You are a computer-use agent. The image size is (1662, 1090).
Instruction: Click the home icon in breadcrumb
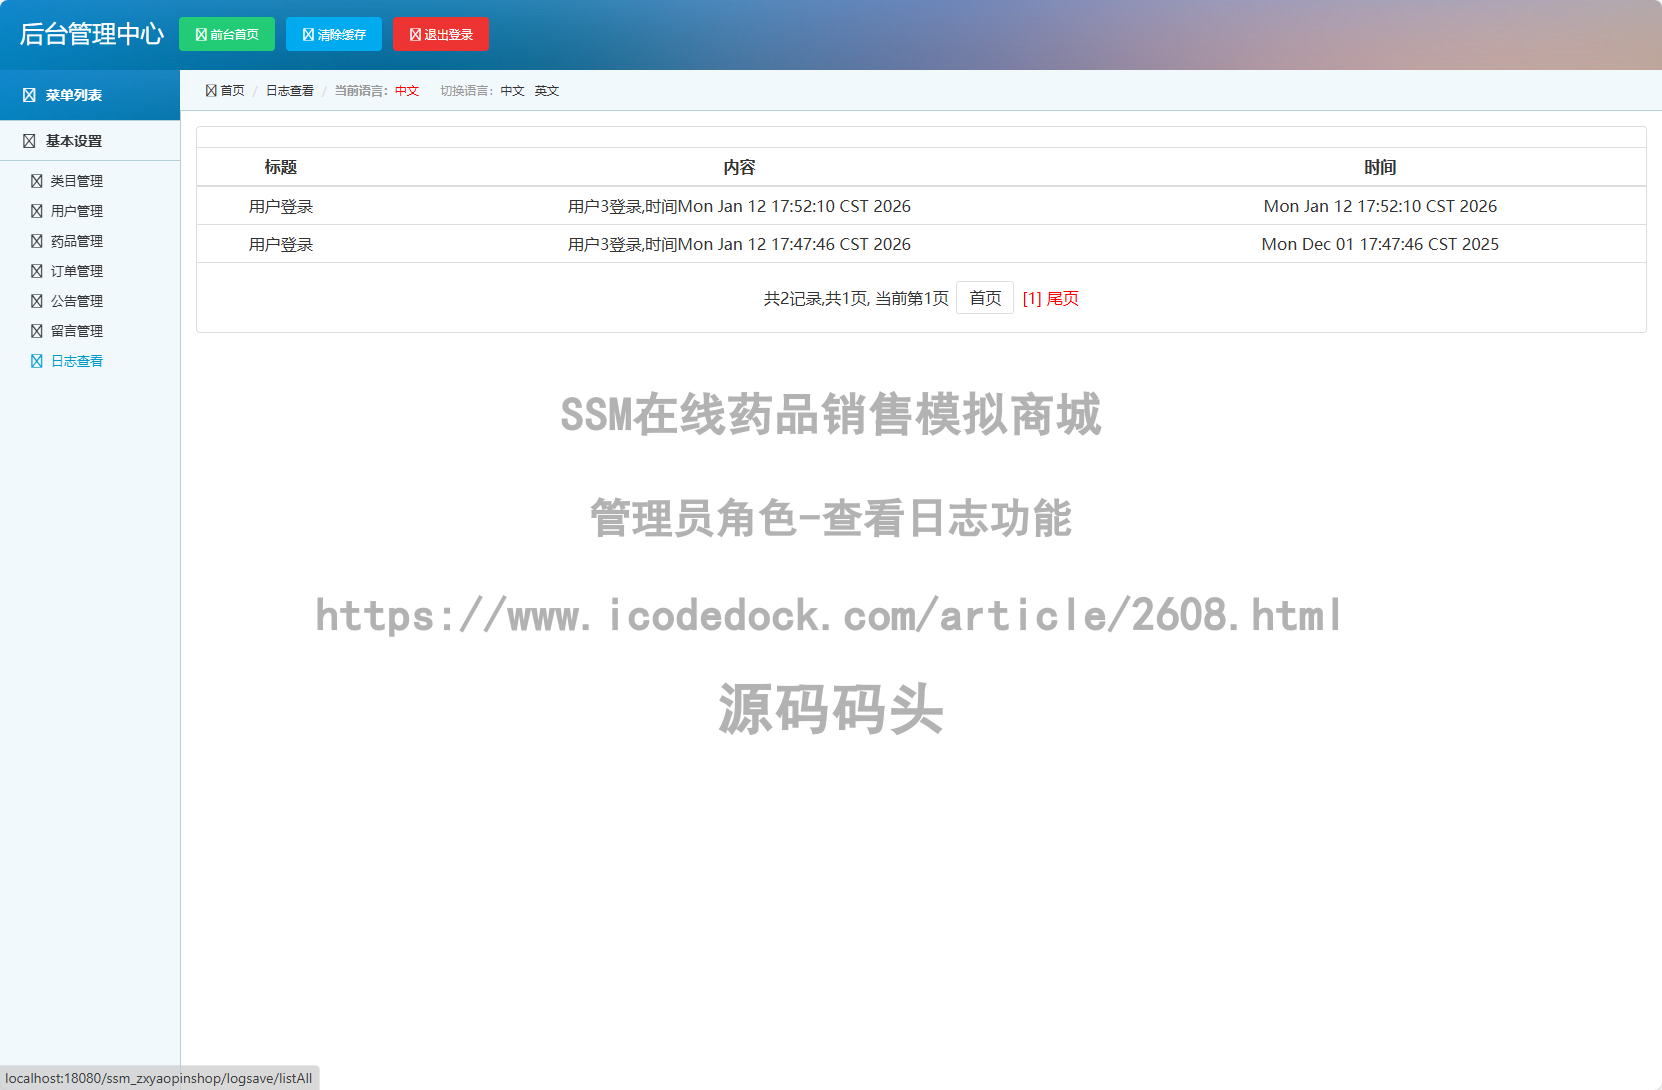tap(211, 91)
